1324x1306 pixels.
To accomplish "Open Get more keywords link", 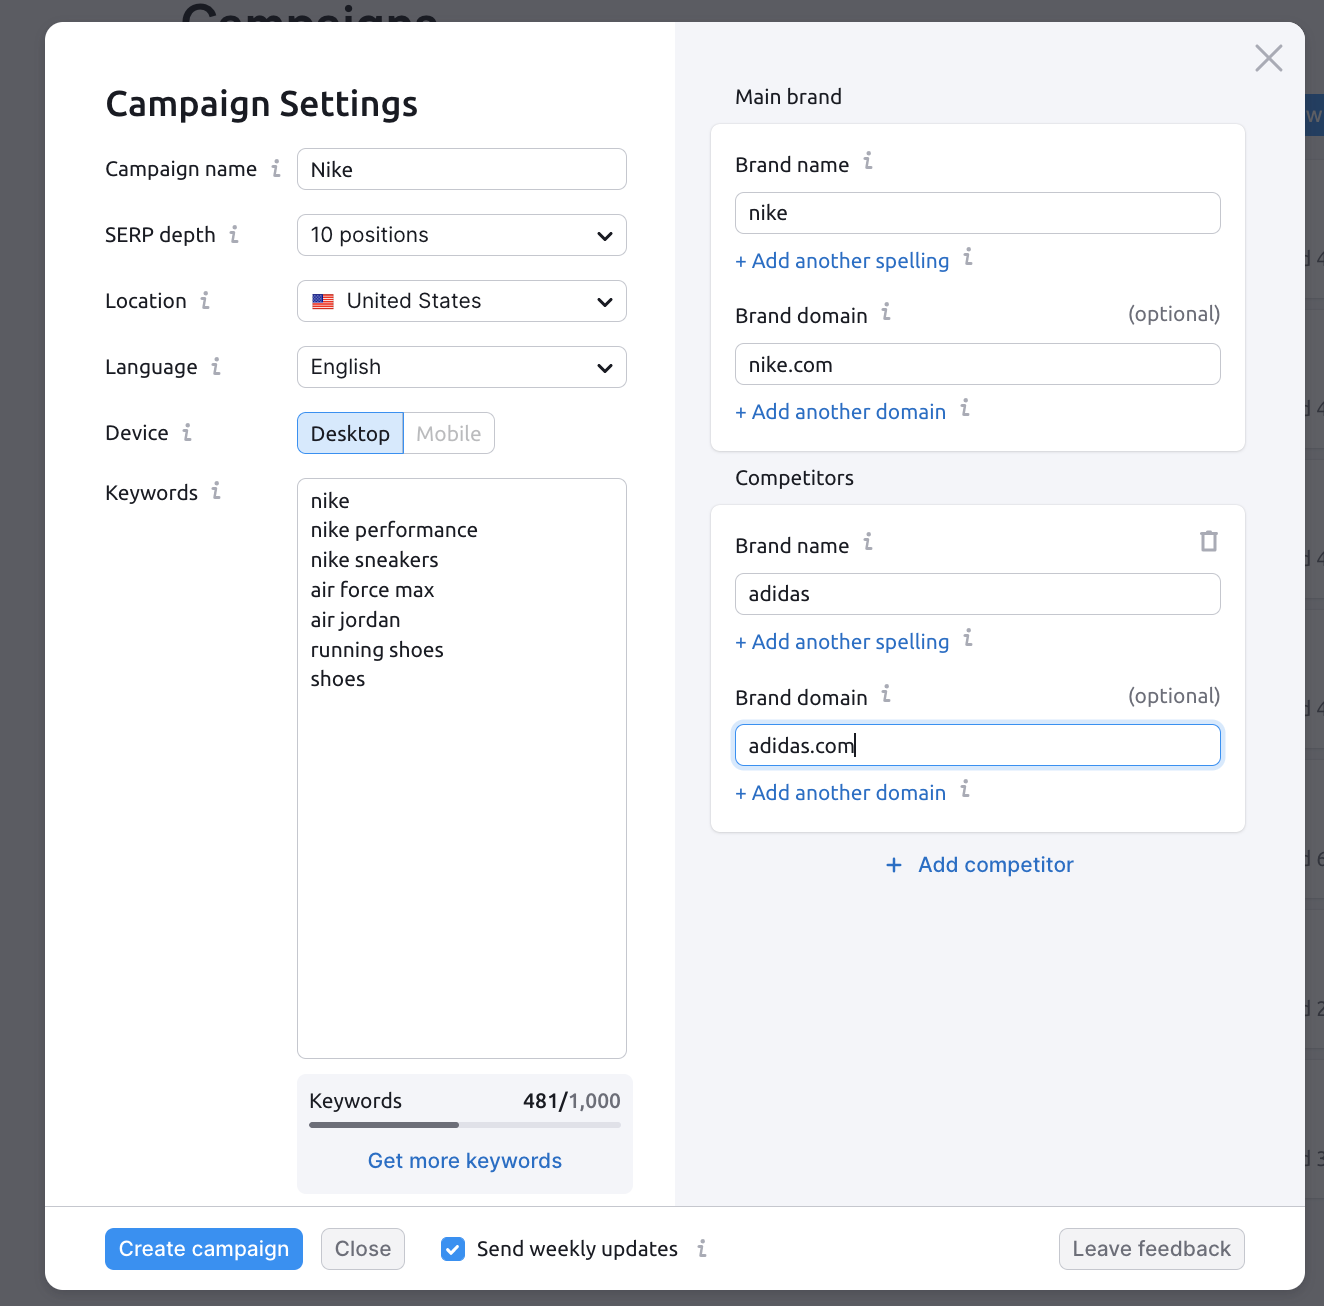I will coord(465,1161).
